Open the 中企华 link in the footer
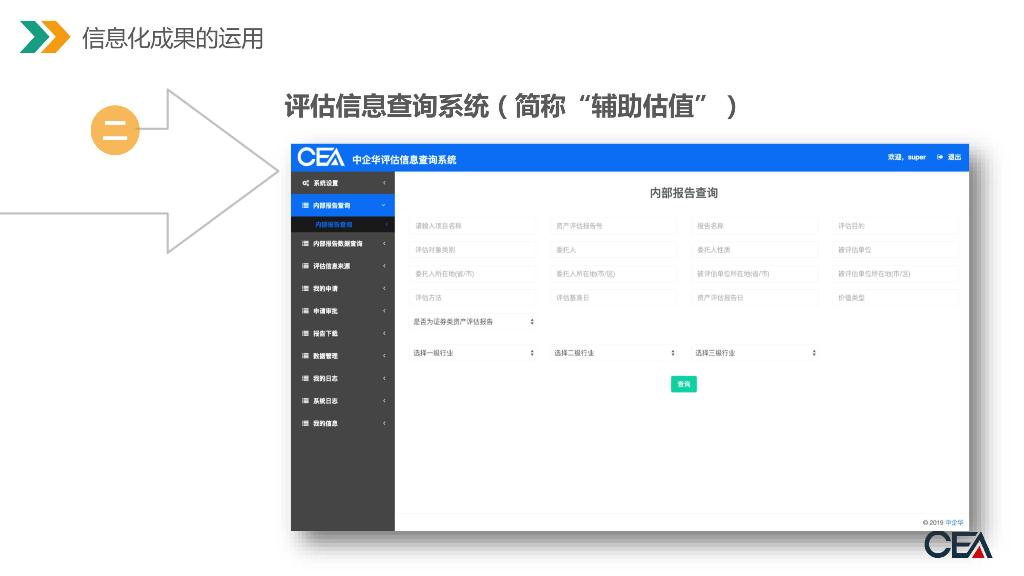Image resolution: width=1024 pixels, height=576 pixels. tap(954, 522)
